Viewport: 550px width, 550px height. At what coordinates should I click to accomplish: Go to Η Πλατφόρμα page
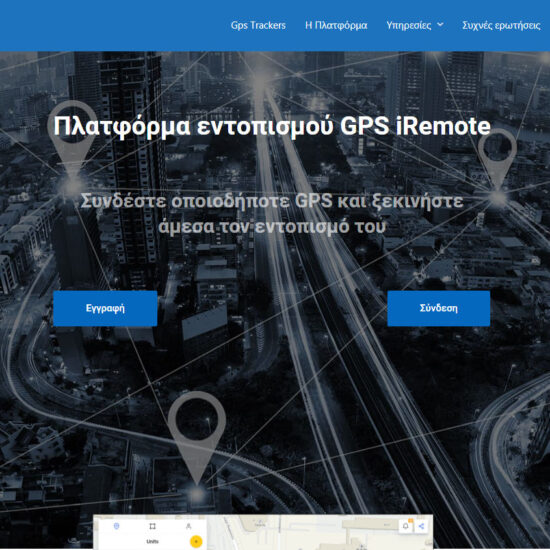click(x=336, y=26)
